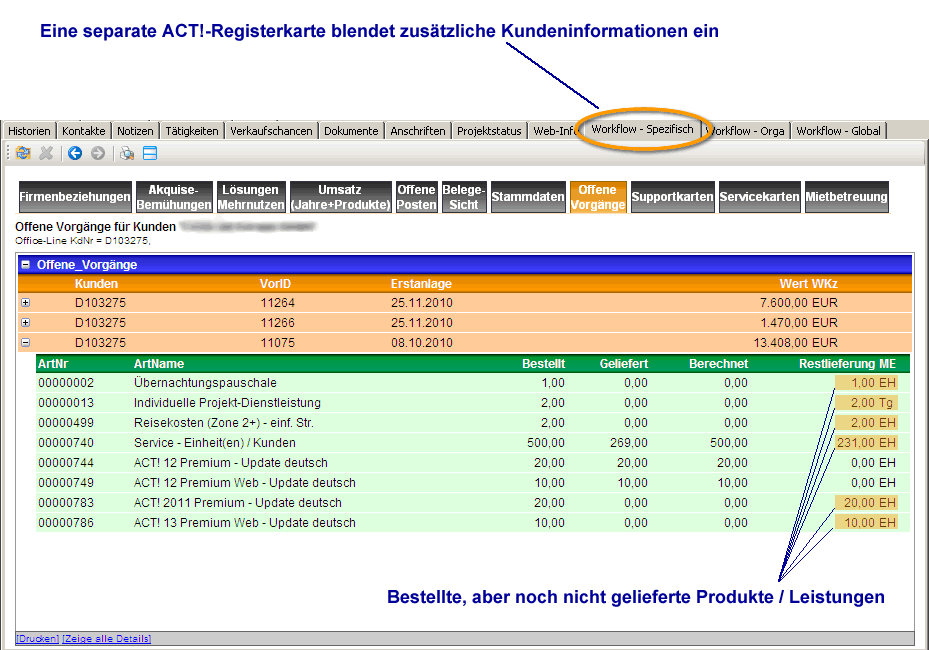Open the Offene Posten view

pos(417,197)
